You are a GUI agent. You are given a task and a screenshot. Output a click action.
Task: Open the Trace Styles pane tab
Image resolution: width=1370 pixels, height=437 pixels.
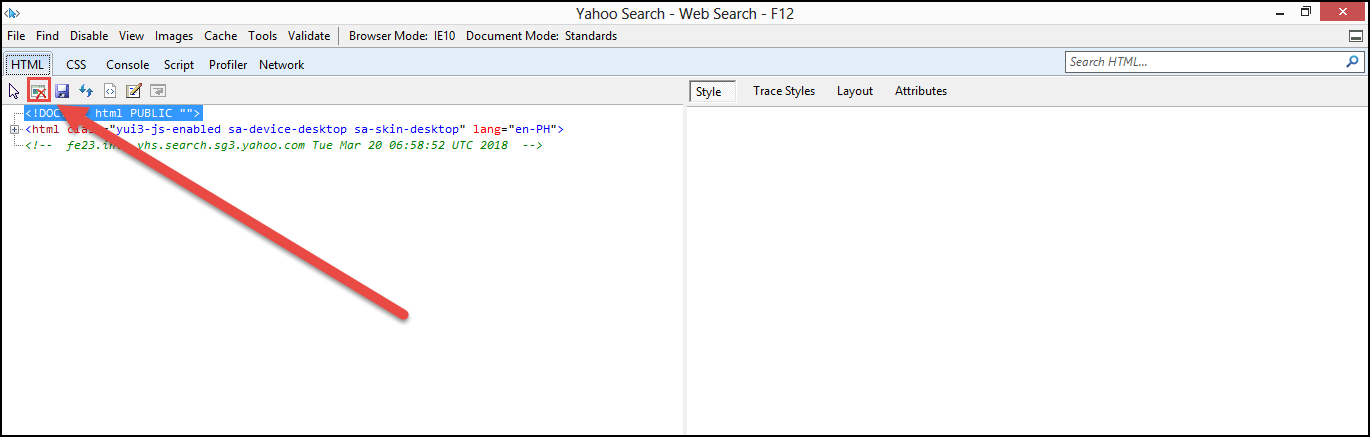783,91
